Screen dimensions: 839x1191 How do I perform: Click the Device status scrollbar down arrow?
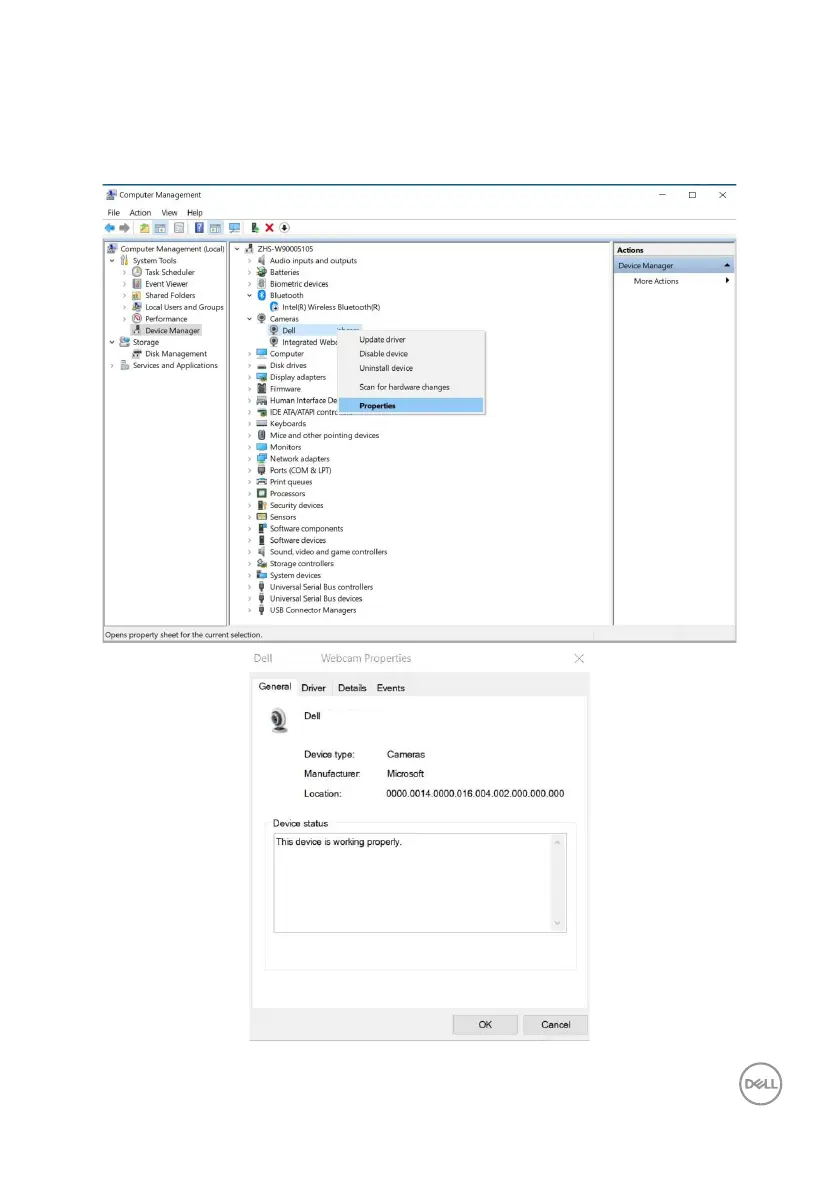[557, 924]
